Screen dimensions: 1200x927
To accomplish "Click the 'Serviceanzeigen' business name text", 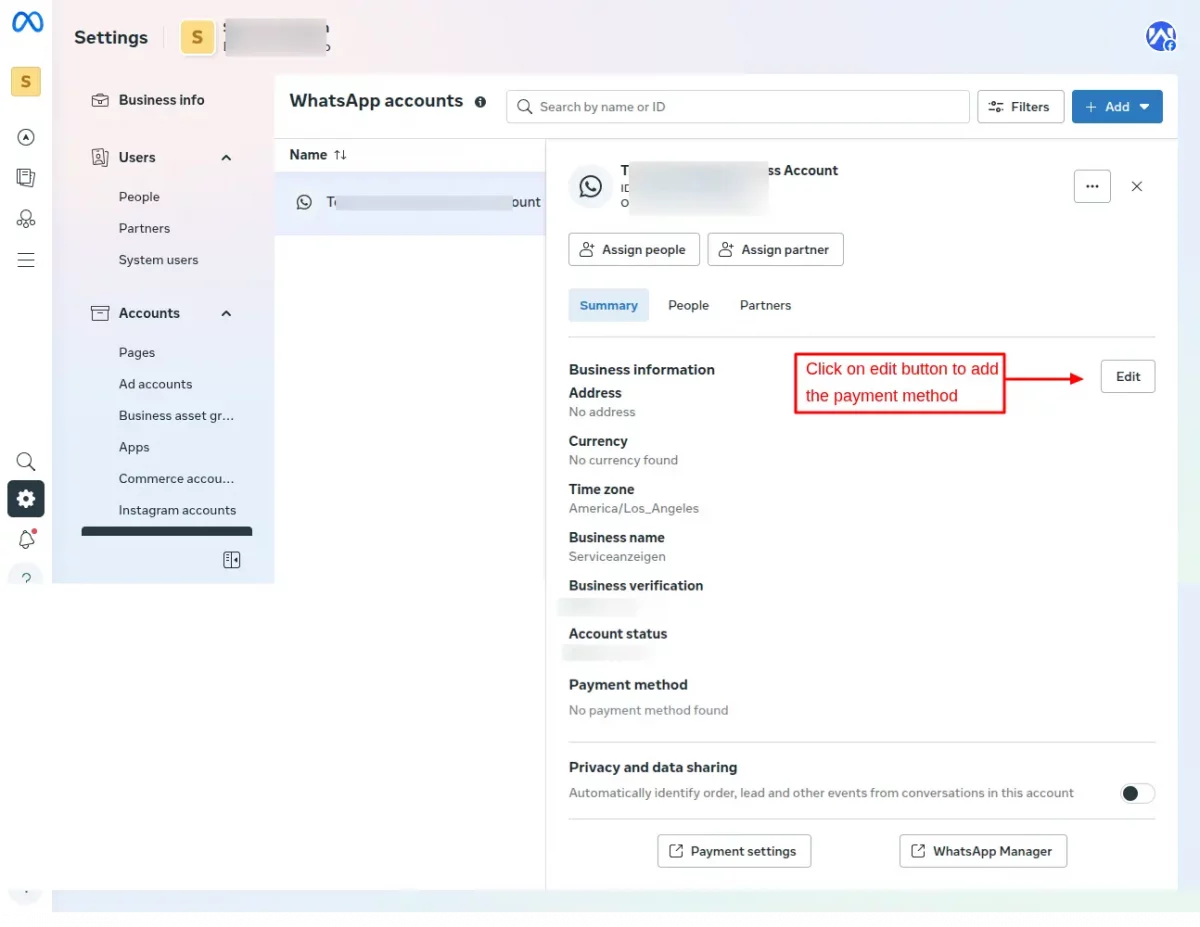I will (x=617, y=556).
